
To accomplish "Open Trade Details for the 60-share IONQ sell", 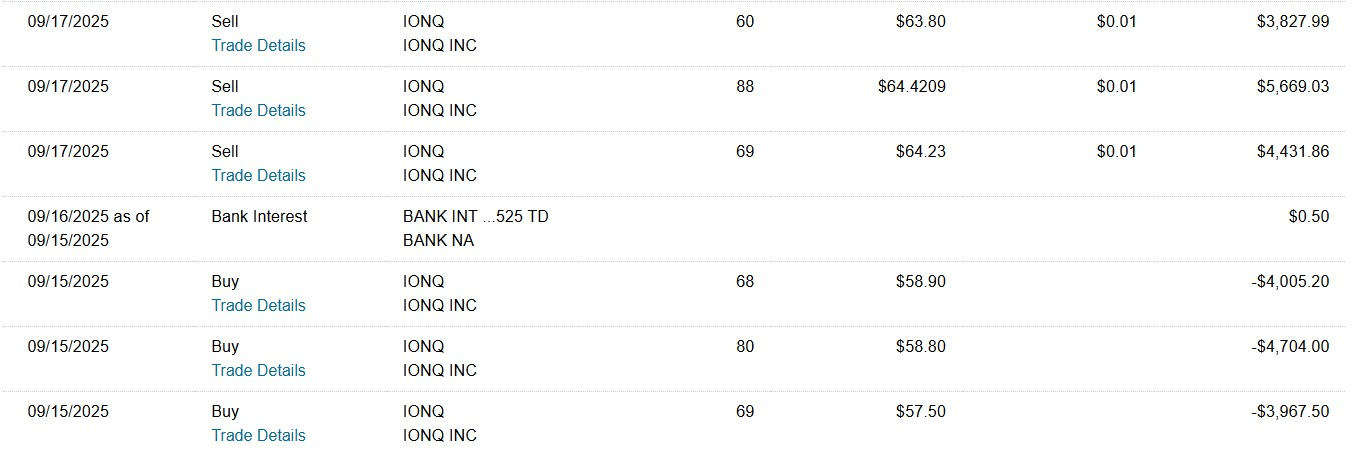I will (258, 45).
